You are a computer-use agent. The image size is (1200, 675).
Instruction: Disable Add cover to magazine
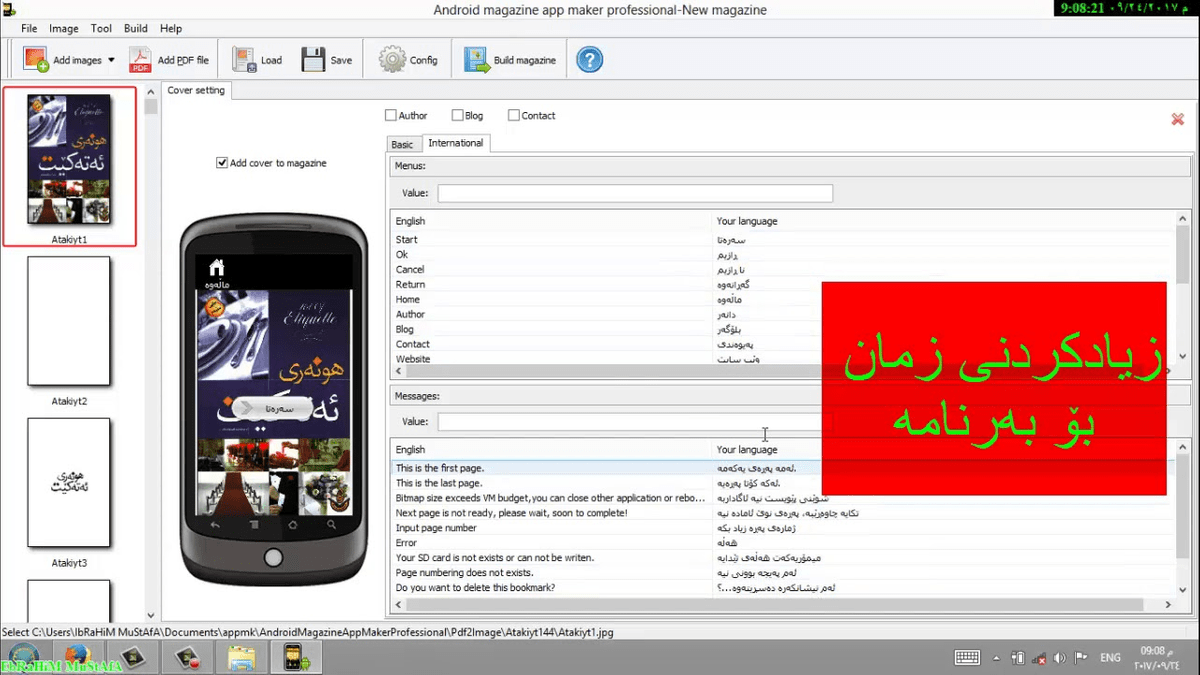pos(221,162)
